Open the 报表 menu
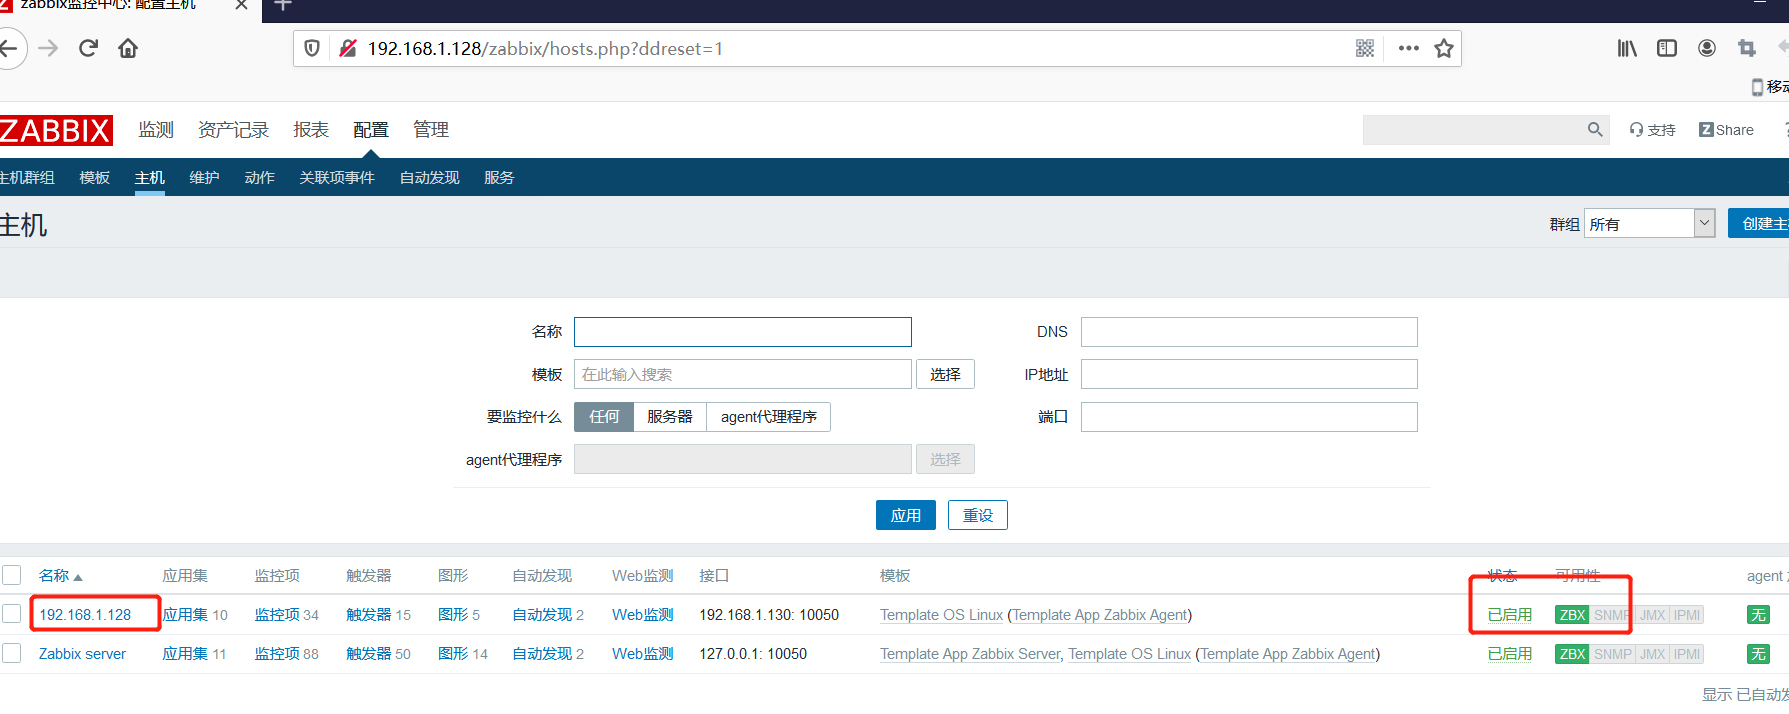This screenshot has height=714, width=1789. 311,130
